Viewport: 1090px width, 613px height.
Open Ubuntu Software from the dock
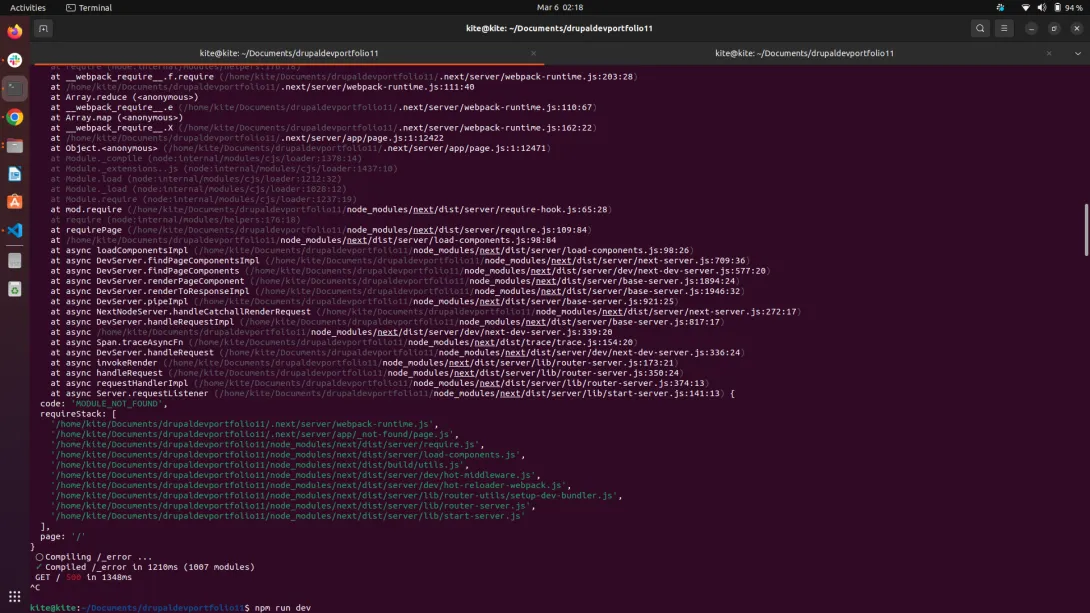pyautogui.click(x=14, y=202)
